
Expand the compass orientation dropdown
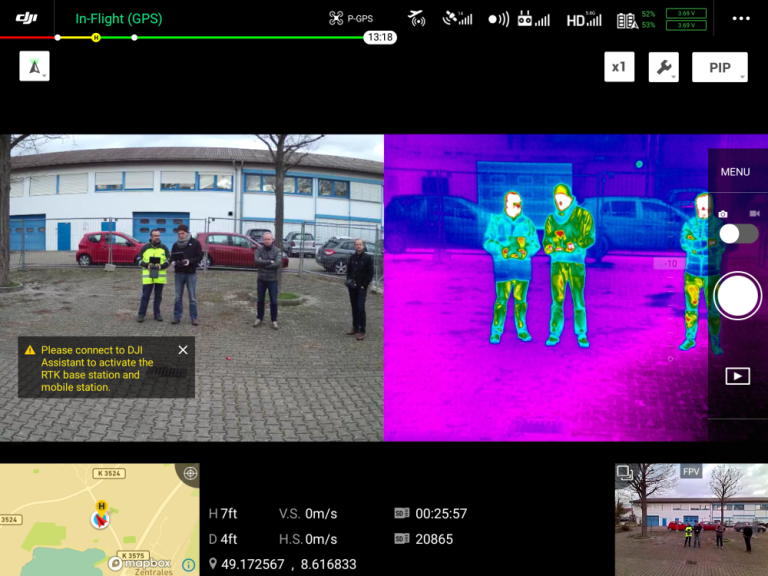click(35, 67)
